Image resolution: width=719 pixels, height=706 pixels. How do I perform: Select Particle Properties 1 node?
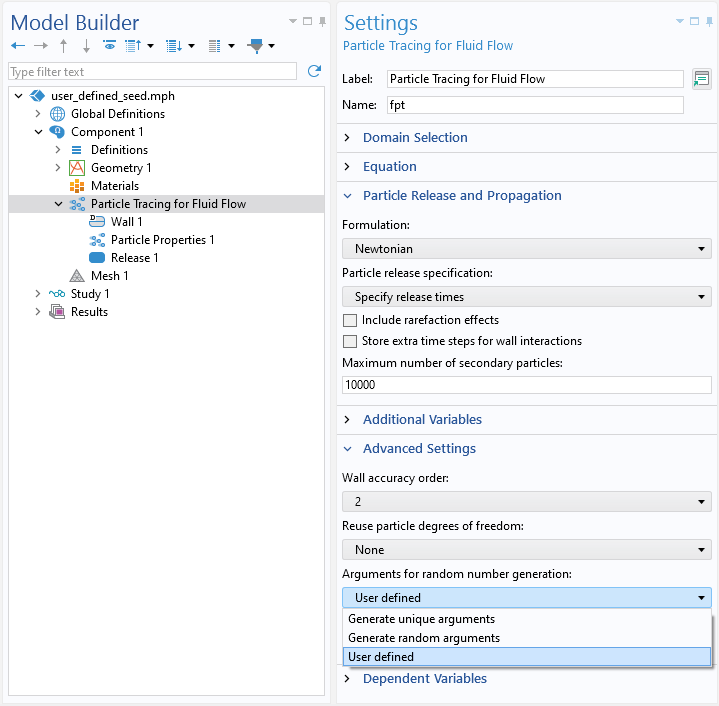click(x=162, y=240)
